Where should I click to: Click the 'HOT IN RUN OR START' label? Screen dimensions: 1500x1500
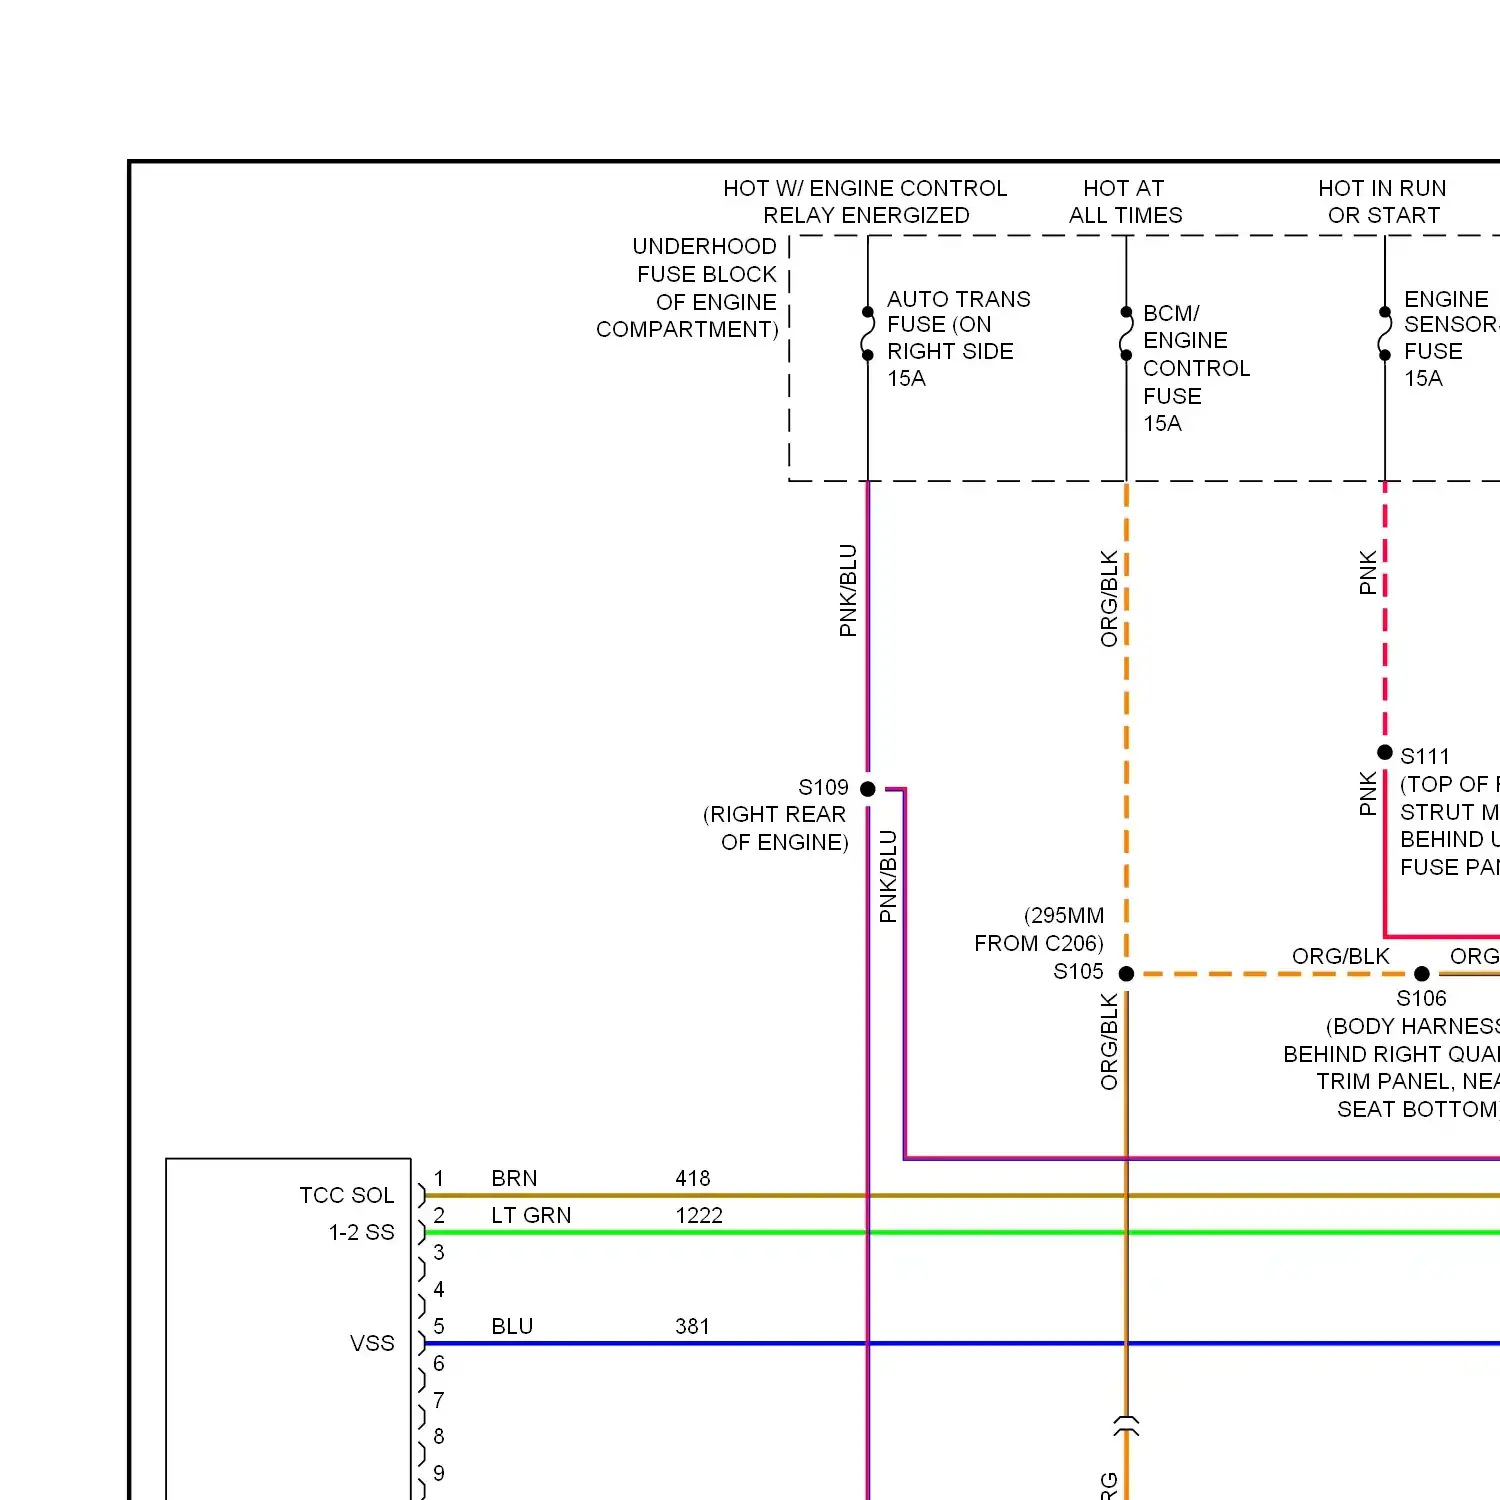[x=1383, y=202]
